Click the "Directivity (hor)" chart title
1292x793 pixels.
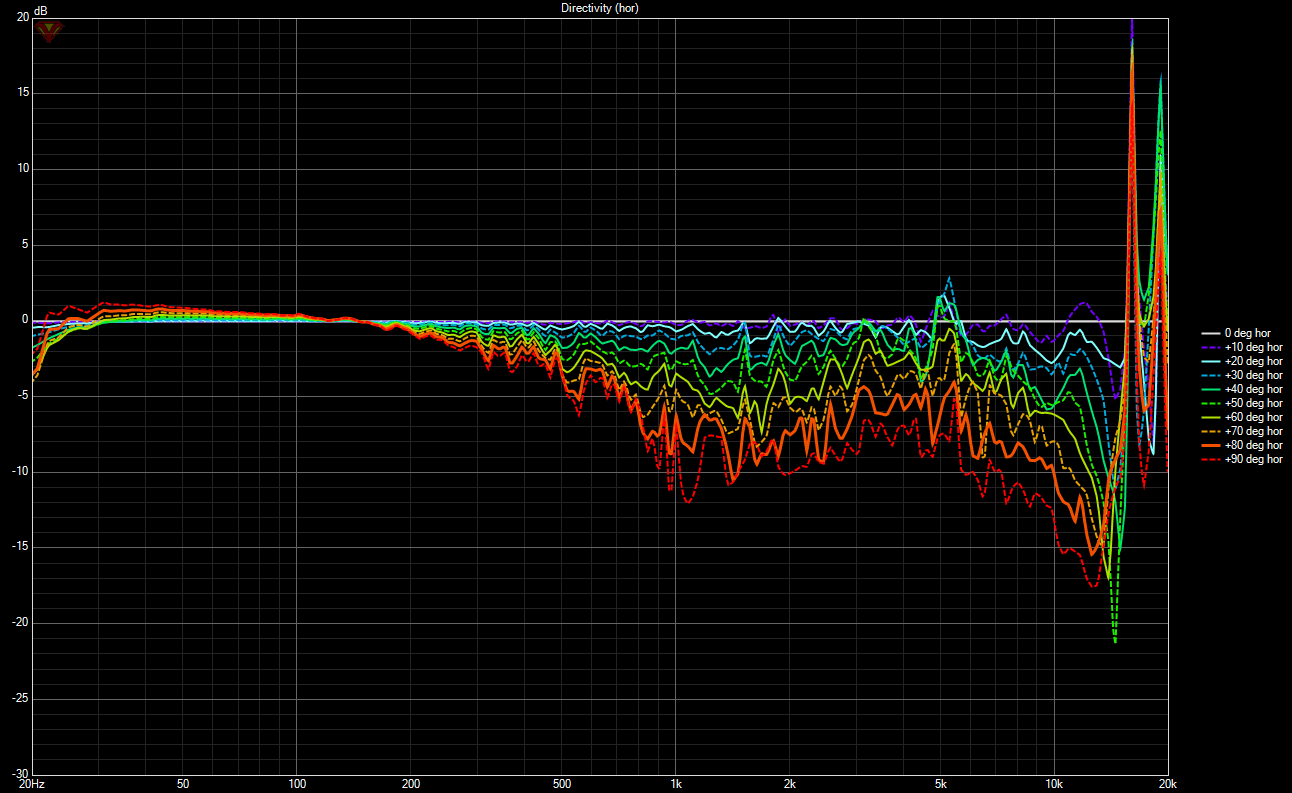tap(600, 8)
